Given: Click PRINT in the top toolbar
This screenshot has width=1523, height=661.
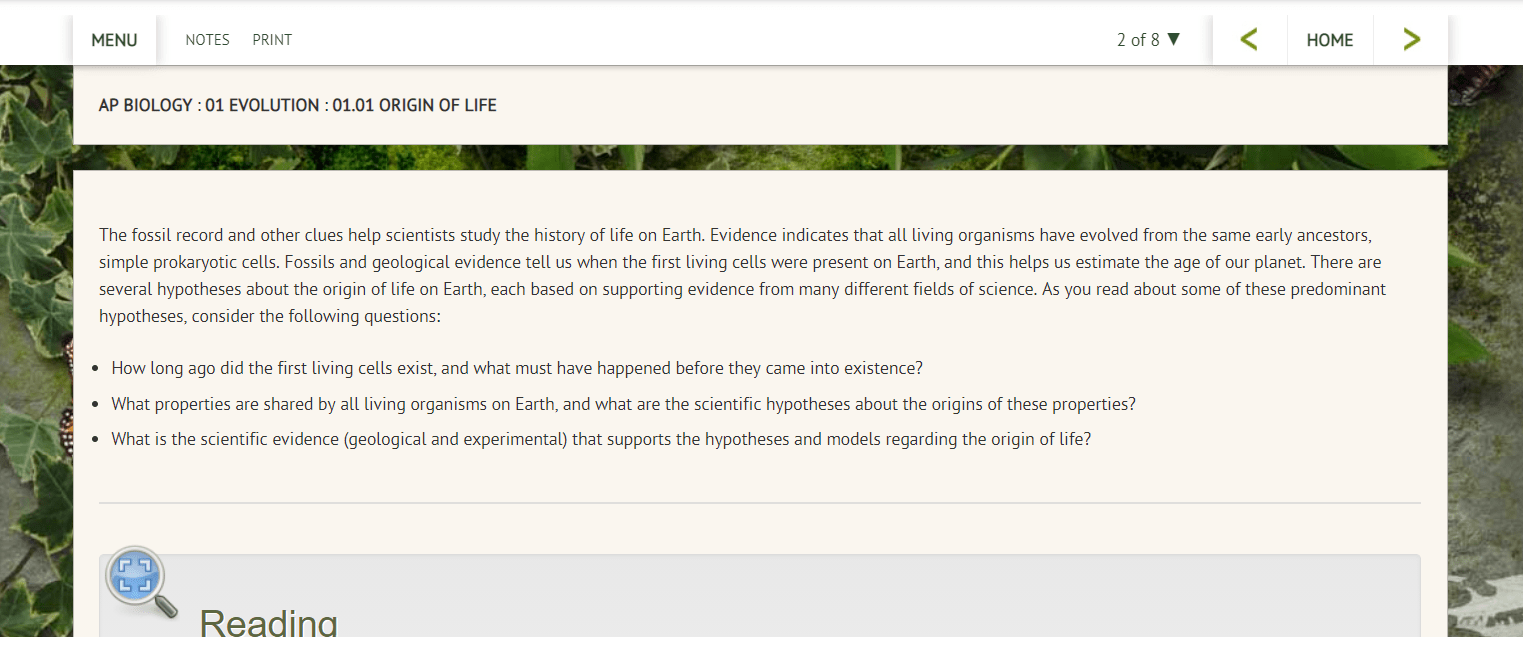Looking at the screenshot, I should coord(271,39).
